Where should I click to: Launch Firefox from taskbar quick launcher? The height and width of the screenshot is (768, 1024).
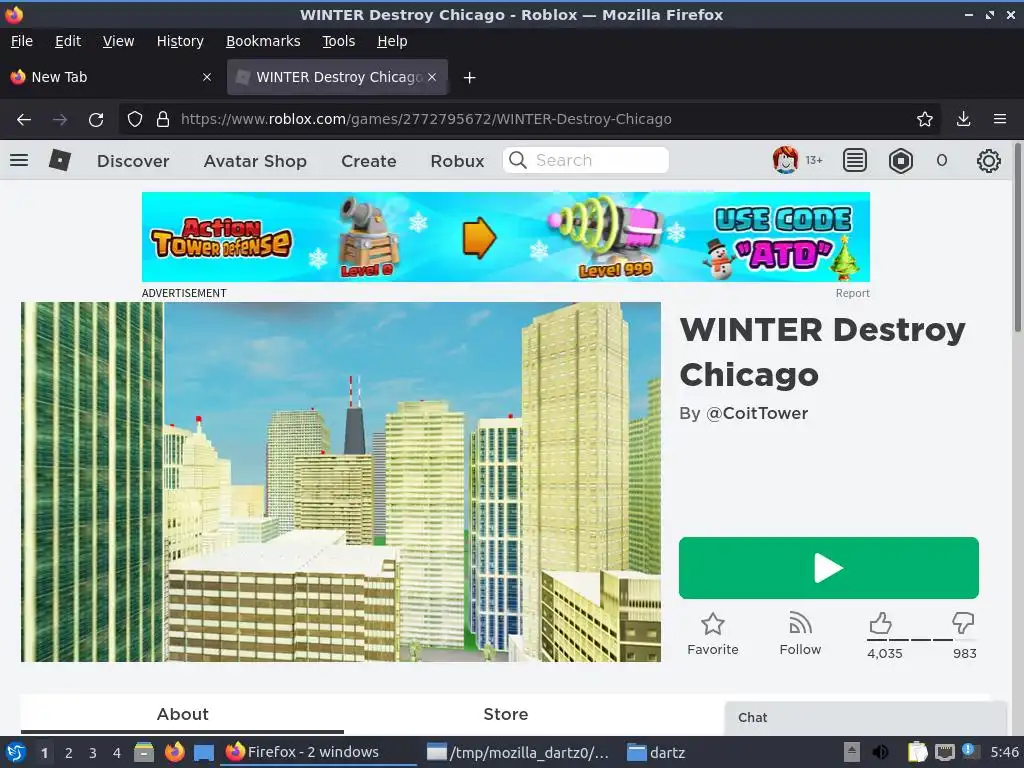click(x=174, y=753)
